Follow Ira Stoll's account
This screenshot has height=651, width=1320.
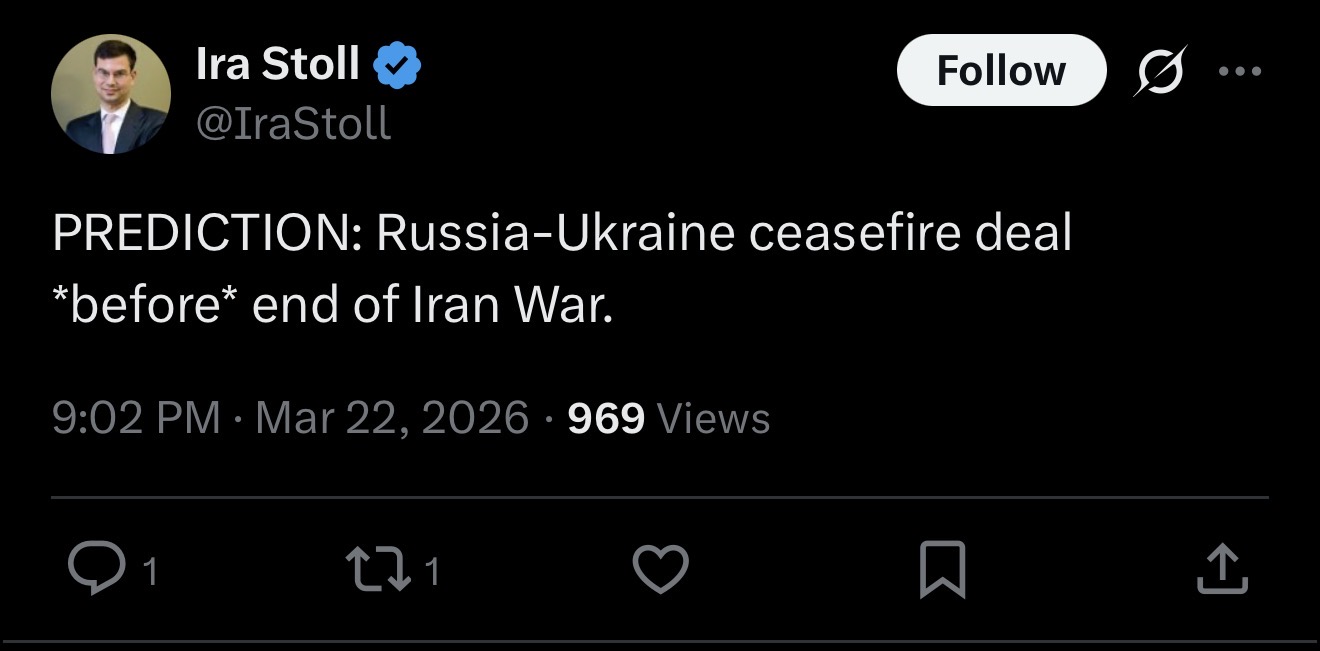[1001, 71]
